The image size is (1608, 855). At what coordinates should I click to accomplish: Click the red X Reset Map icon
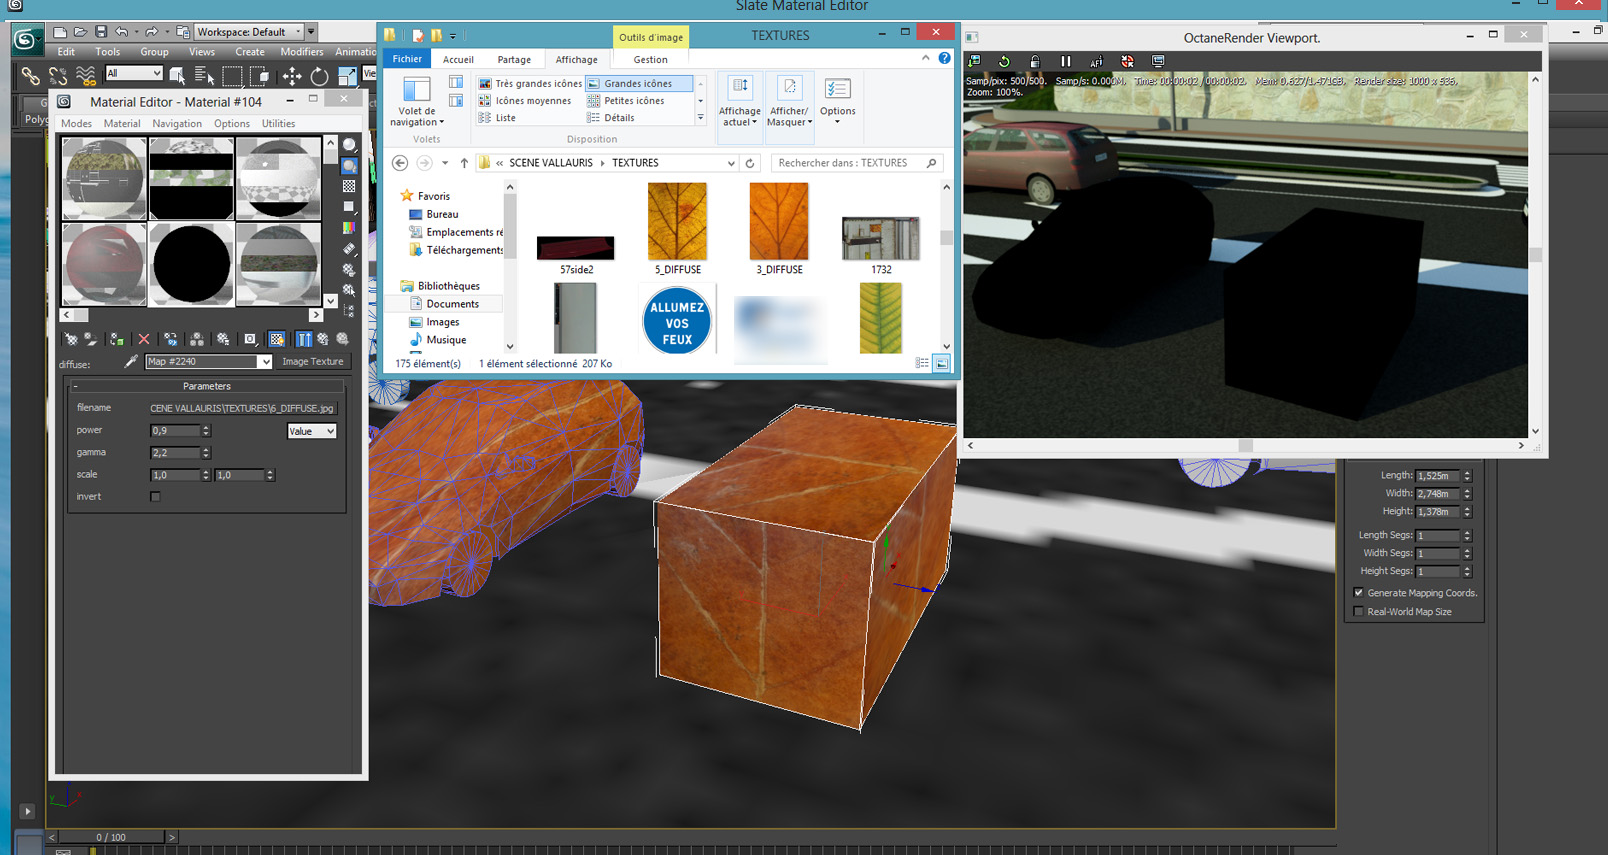(144, 339)
